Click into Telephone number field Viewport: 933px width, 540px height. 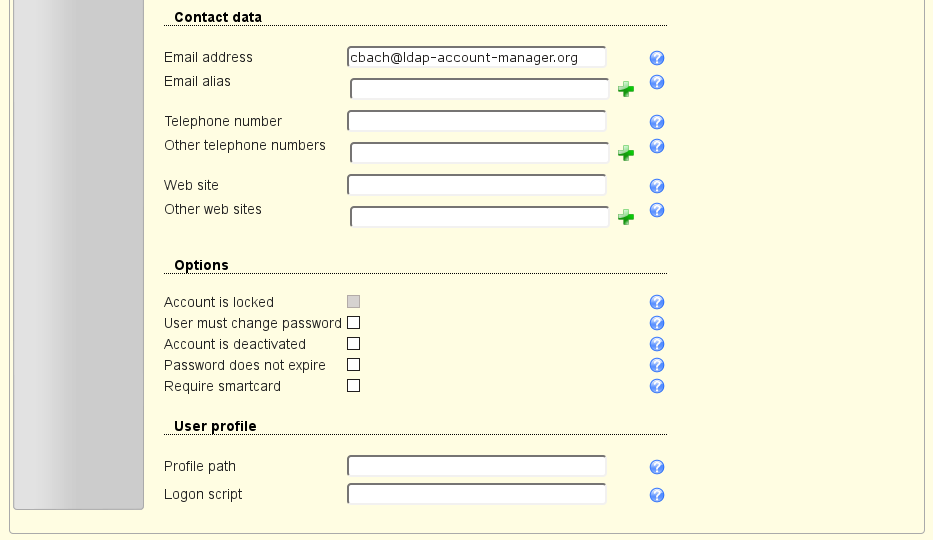click(x=477, y=122)
